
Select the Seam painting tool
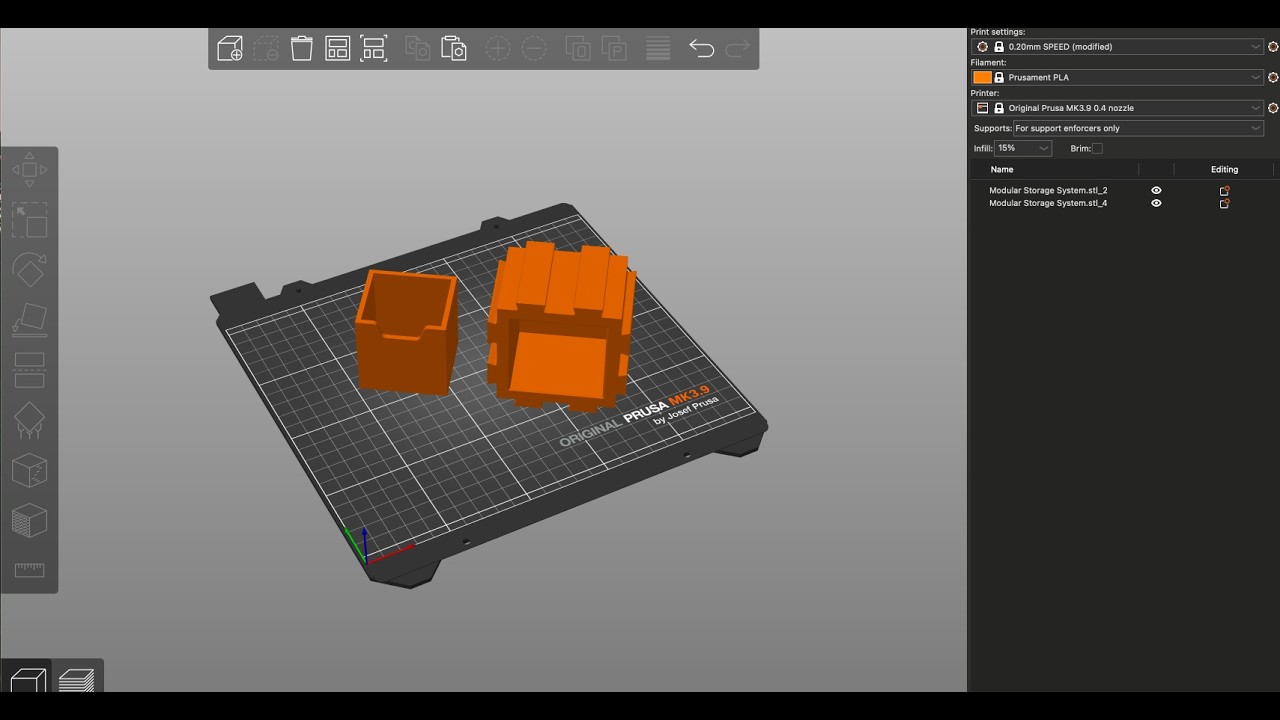coord(29,470)
